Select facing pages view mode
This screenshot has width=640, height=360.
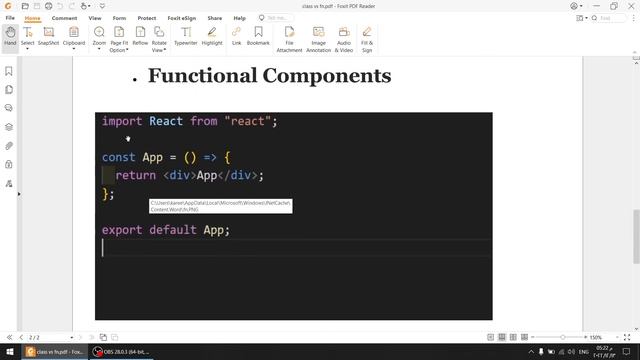pos(513,337)
